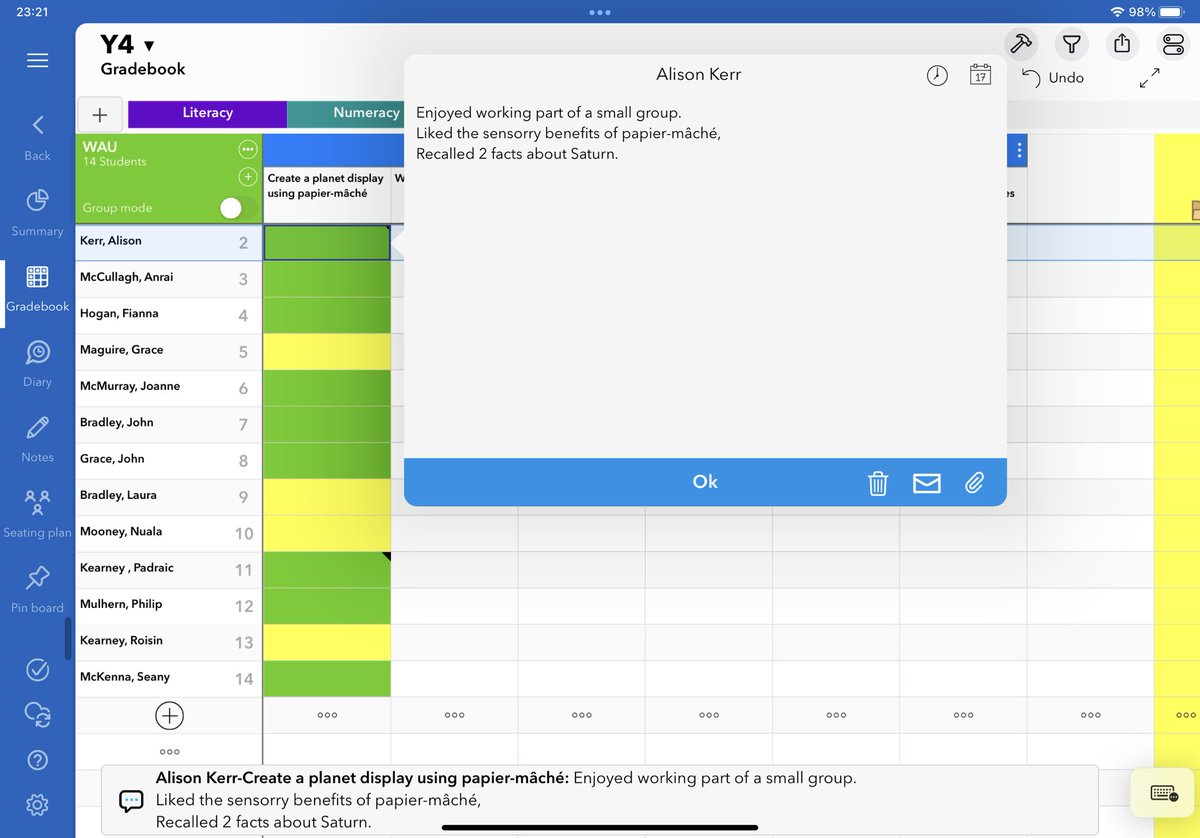
Task: Open the clock history icon in note popup
Action: pyautogui.click(x=937, y=76)
